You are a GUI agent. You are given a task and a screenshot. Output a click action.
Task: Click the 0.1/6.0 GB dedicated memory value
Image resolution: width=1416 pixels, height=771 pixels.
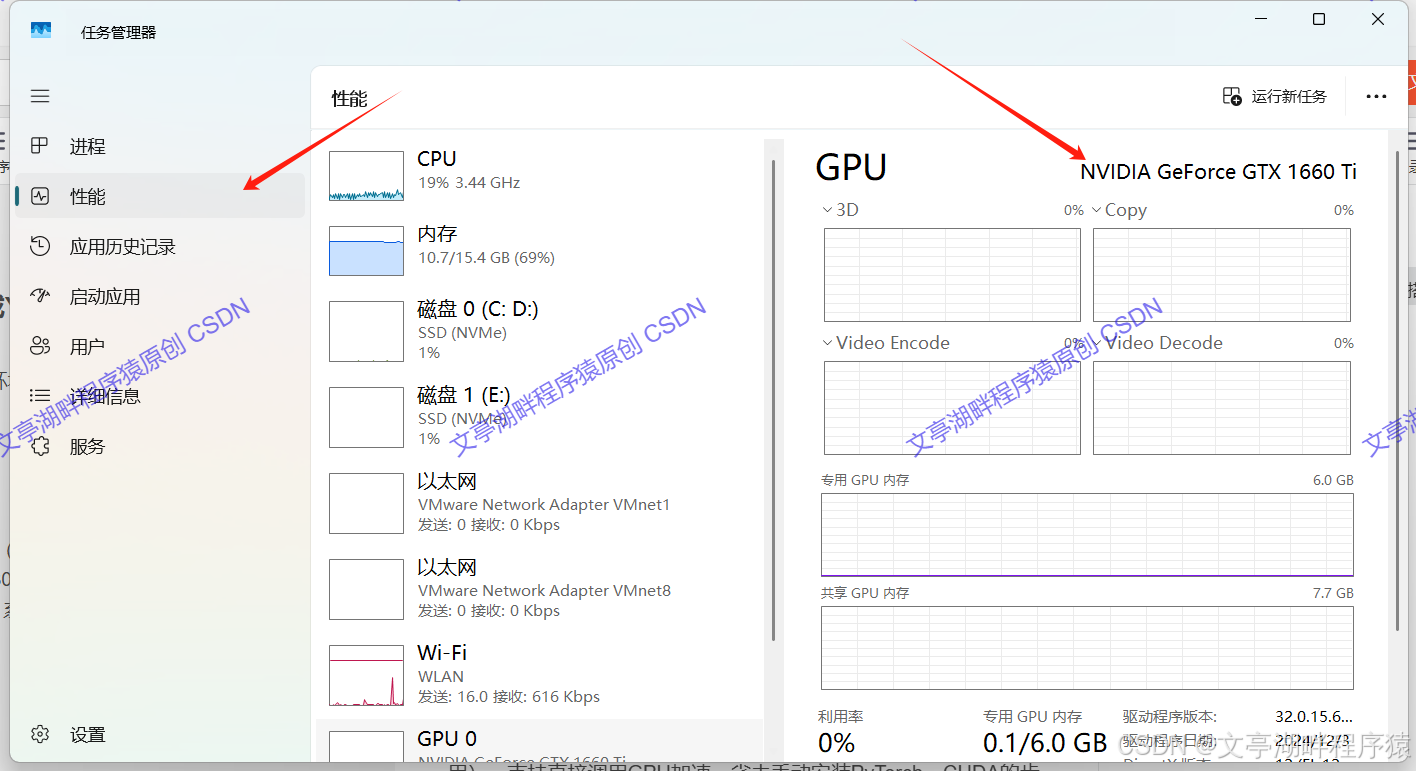[1045, 743]
